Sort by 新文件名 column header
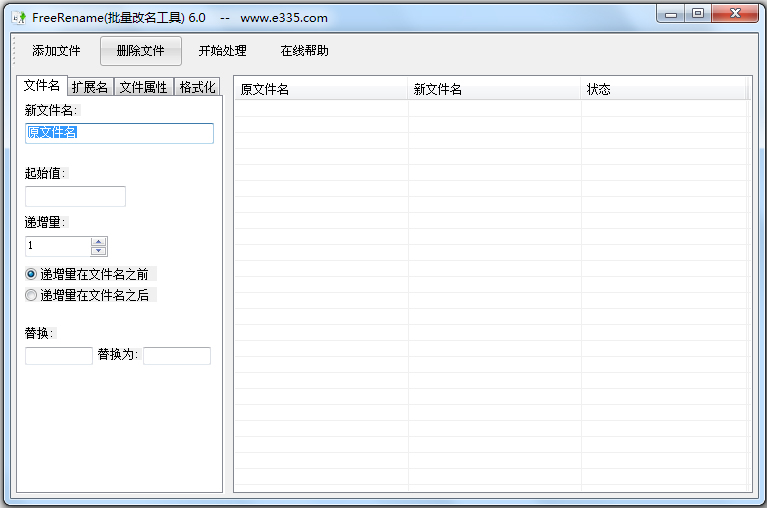This screenshot has height=508, width=767. (x=495, y=89)
